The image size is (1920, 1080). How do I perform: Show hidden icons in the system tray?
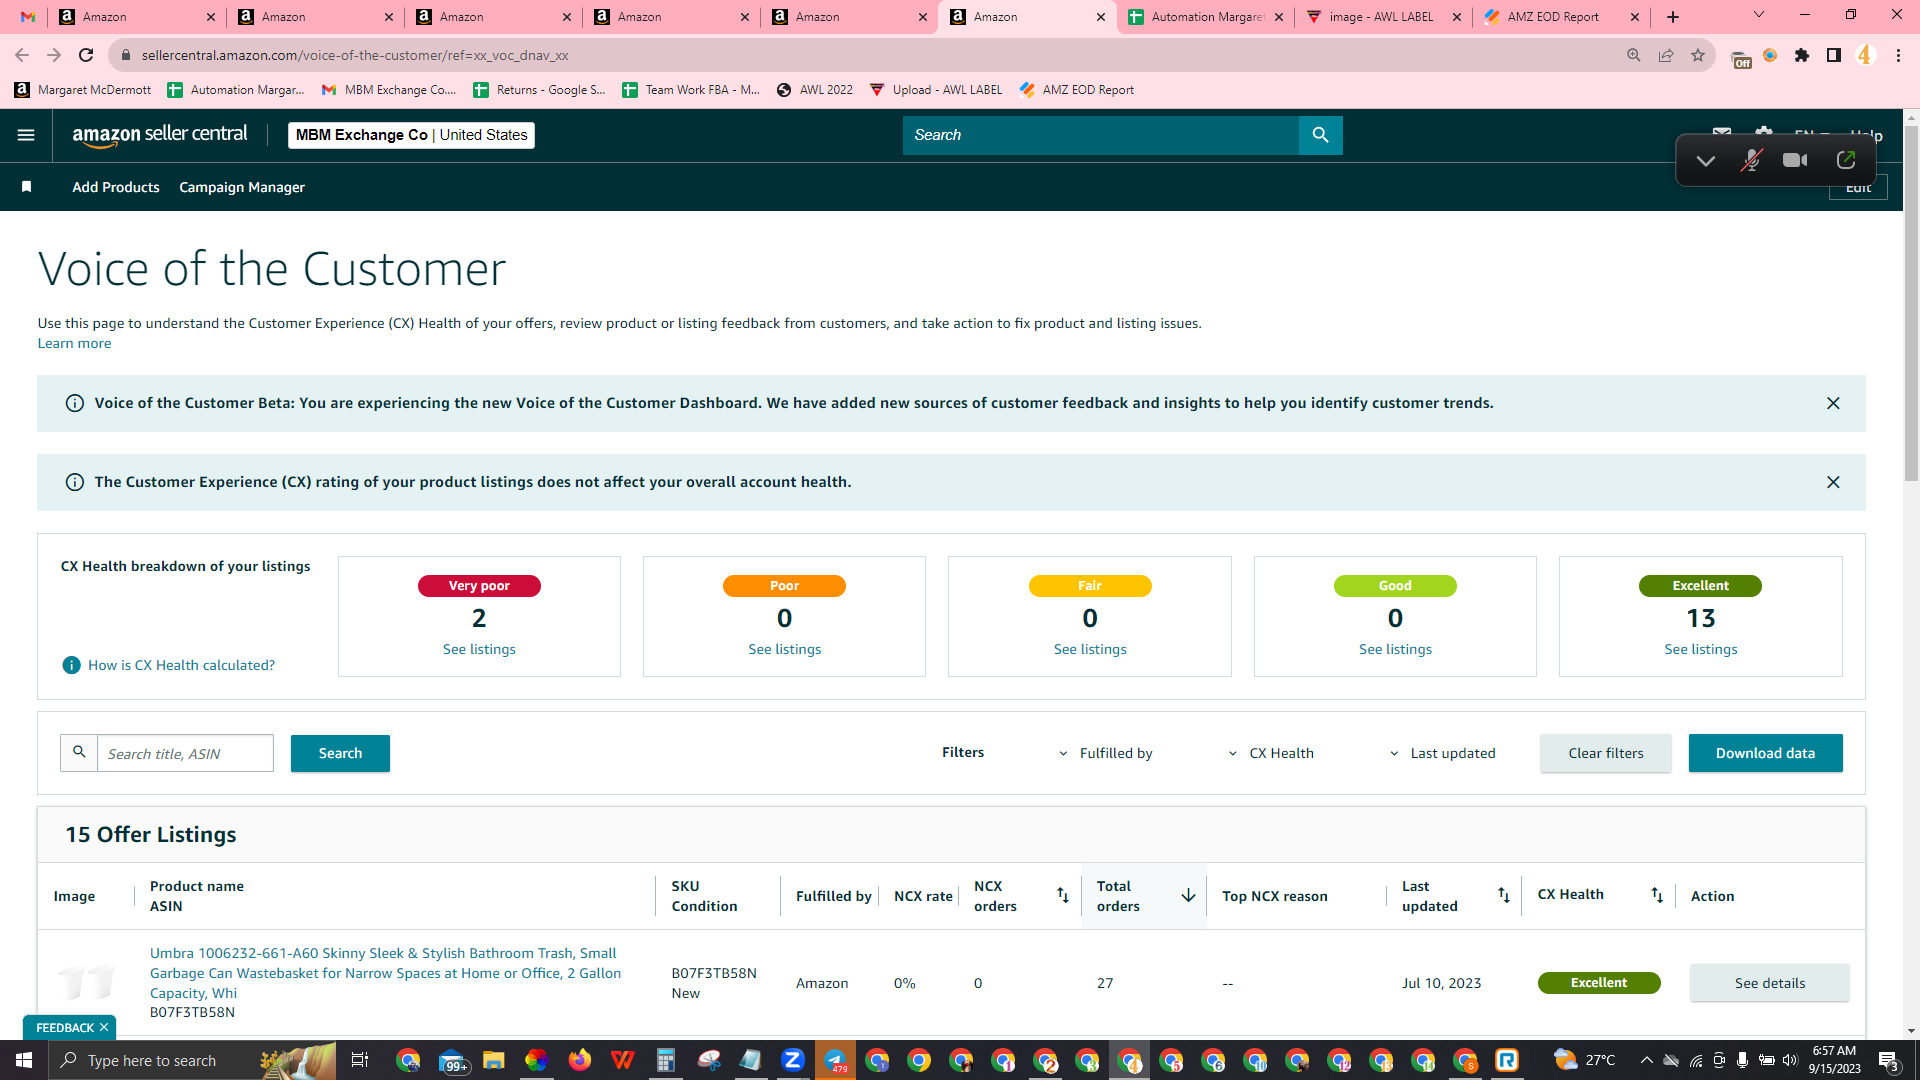[1646, 1060]
